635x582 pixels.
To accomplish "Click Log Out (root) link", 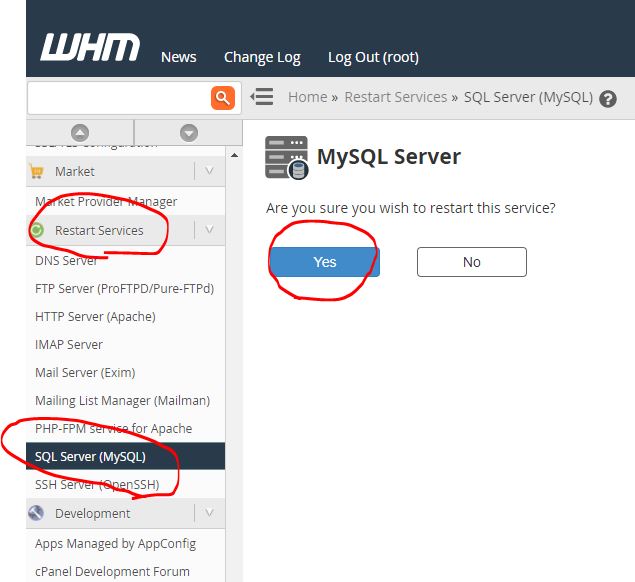I will (373, 57).
